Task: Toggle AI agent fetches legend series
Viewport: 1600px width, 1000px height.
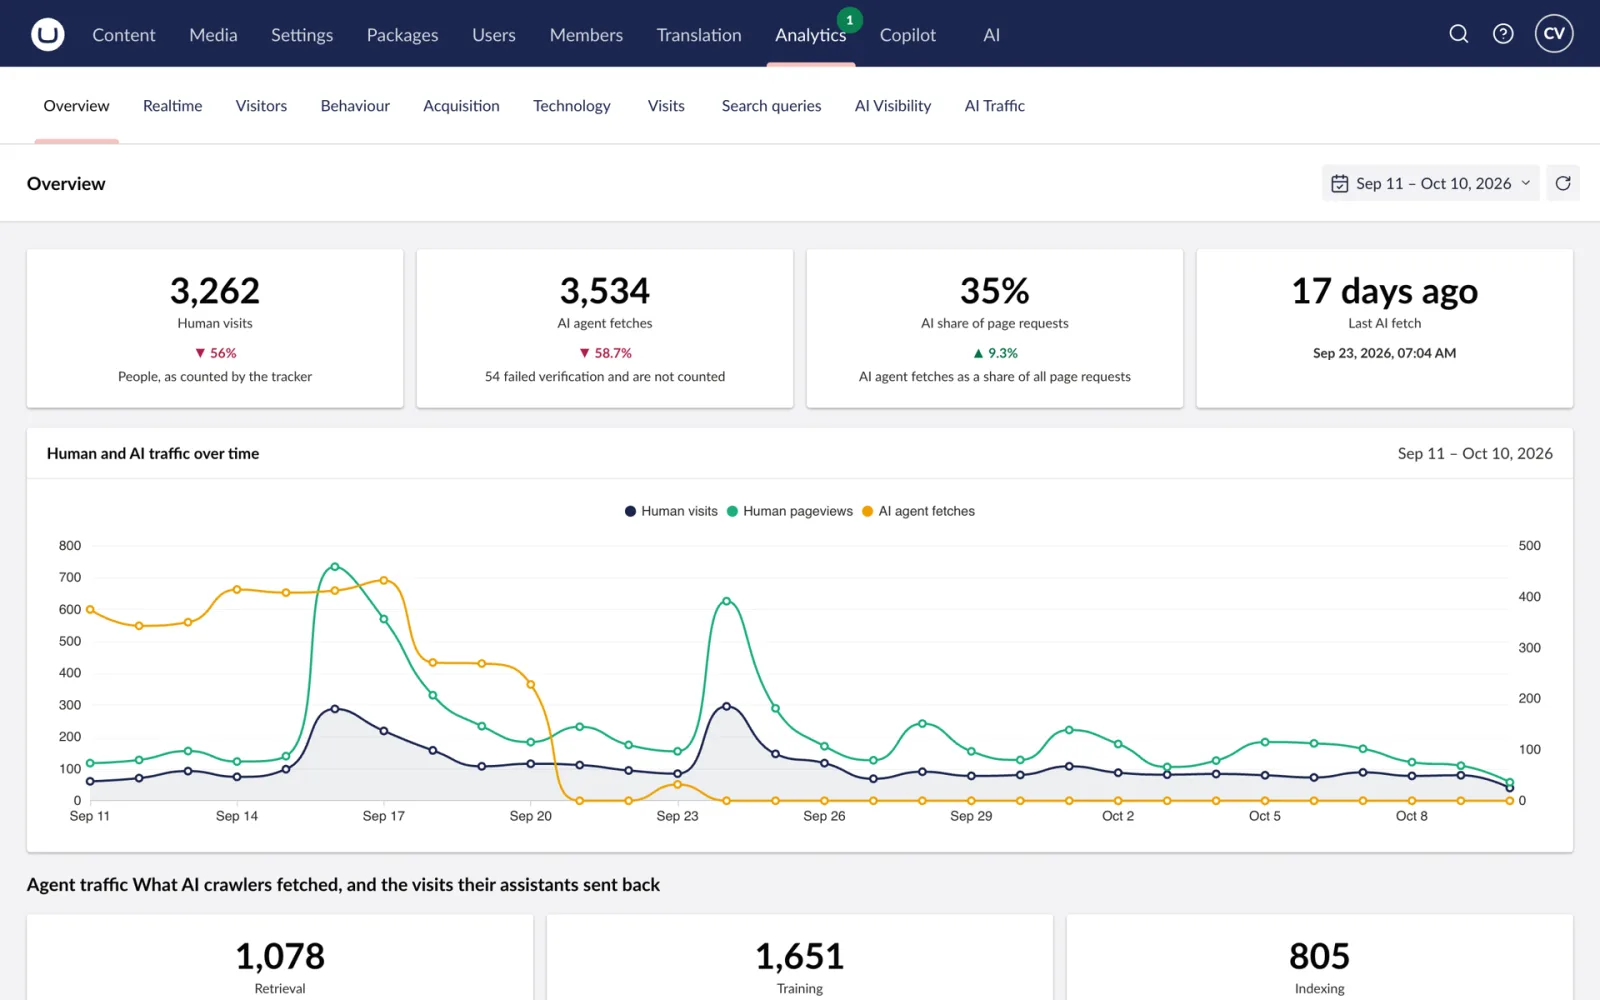Action: coord(918,511)
